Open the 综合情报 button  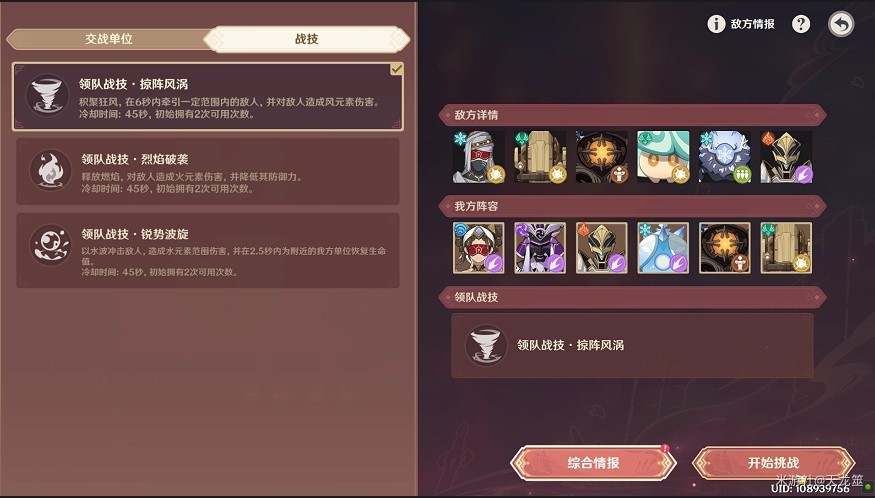pos(593,463)
